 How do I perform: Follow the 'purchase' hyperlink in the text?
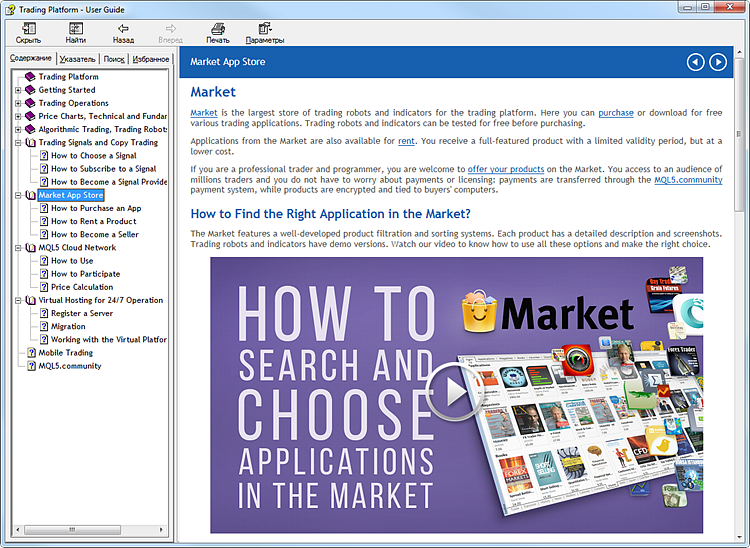[x=615, y=113]
